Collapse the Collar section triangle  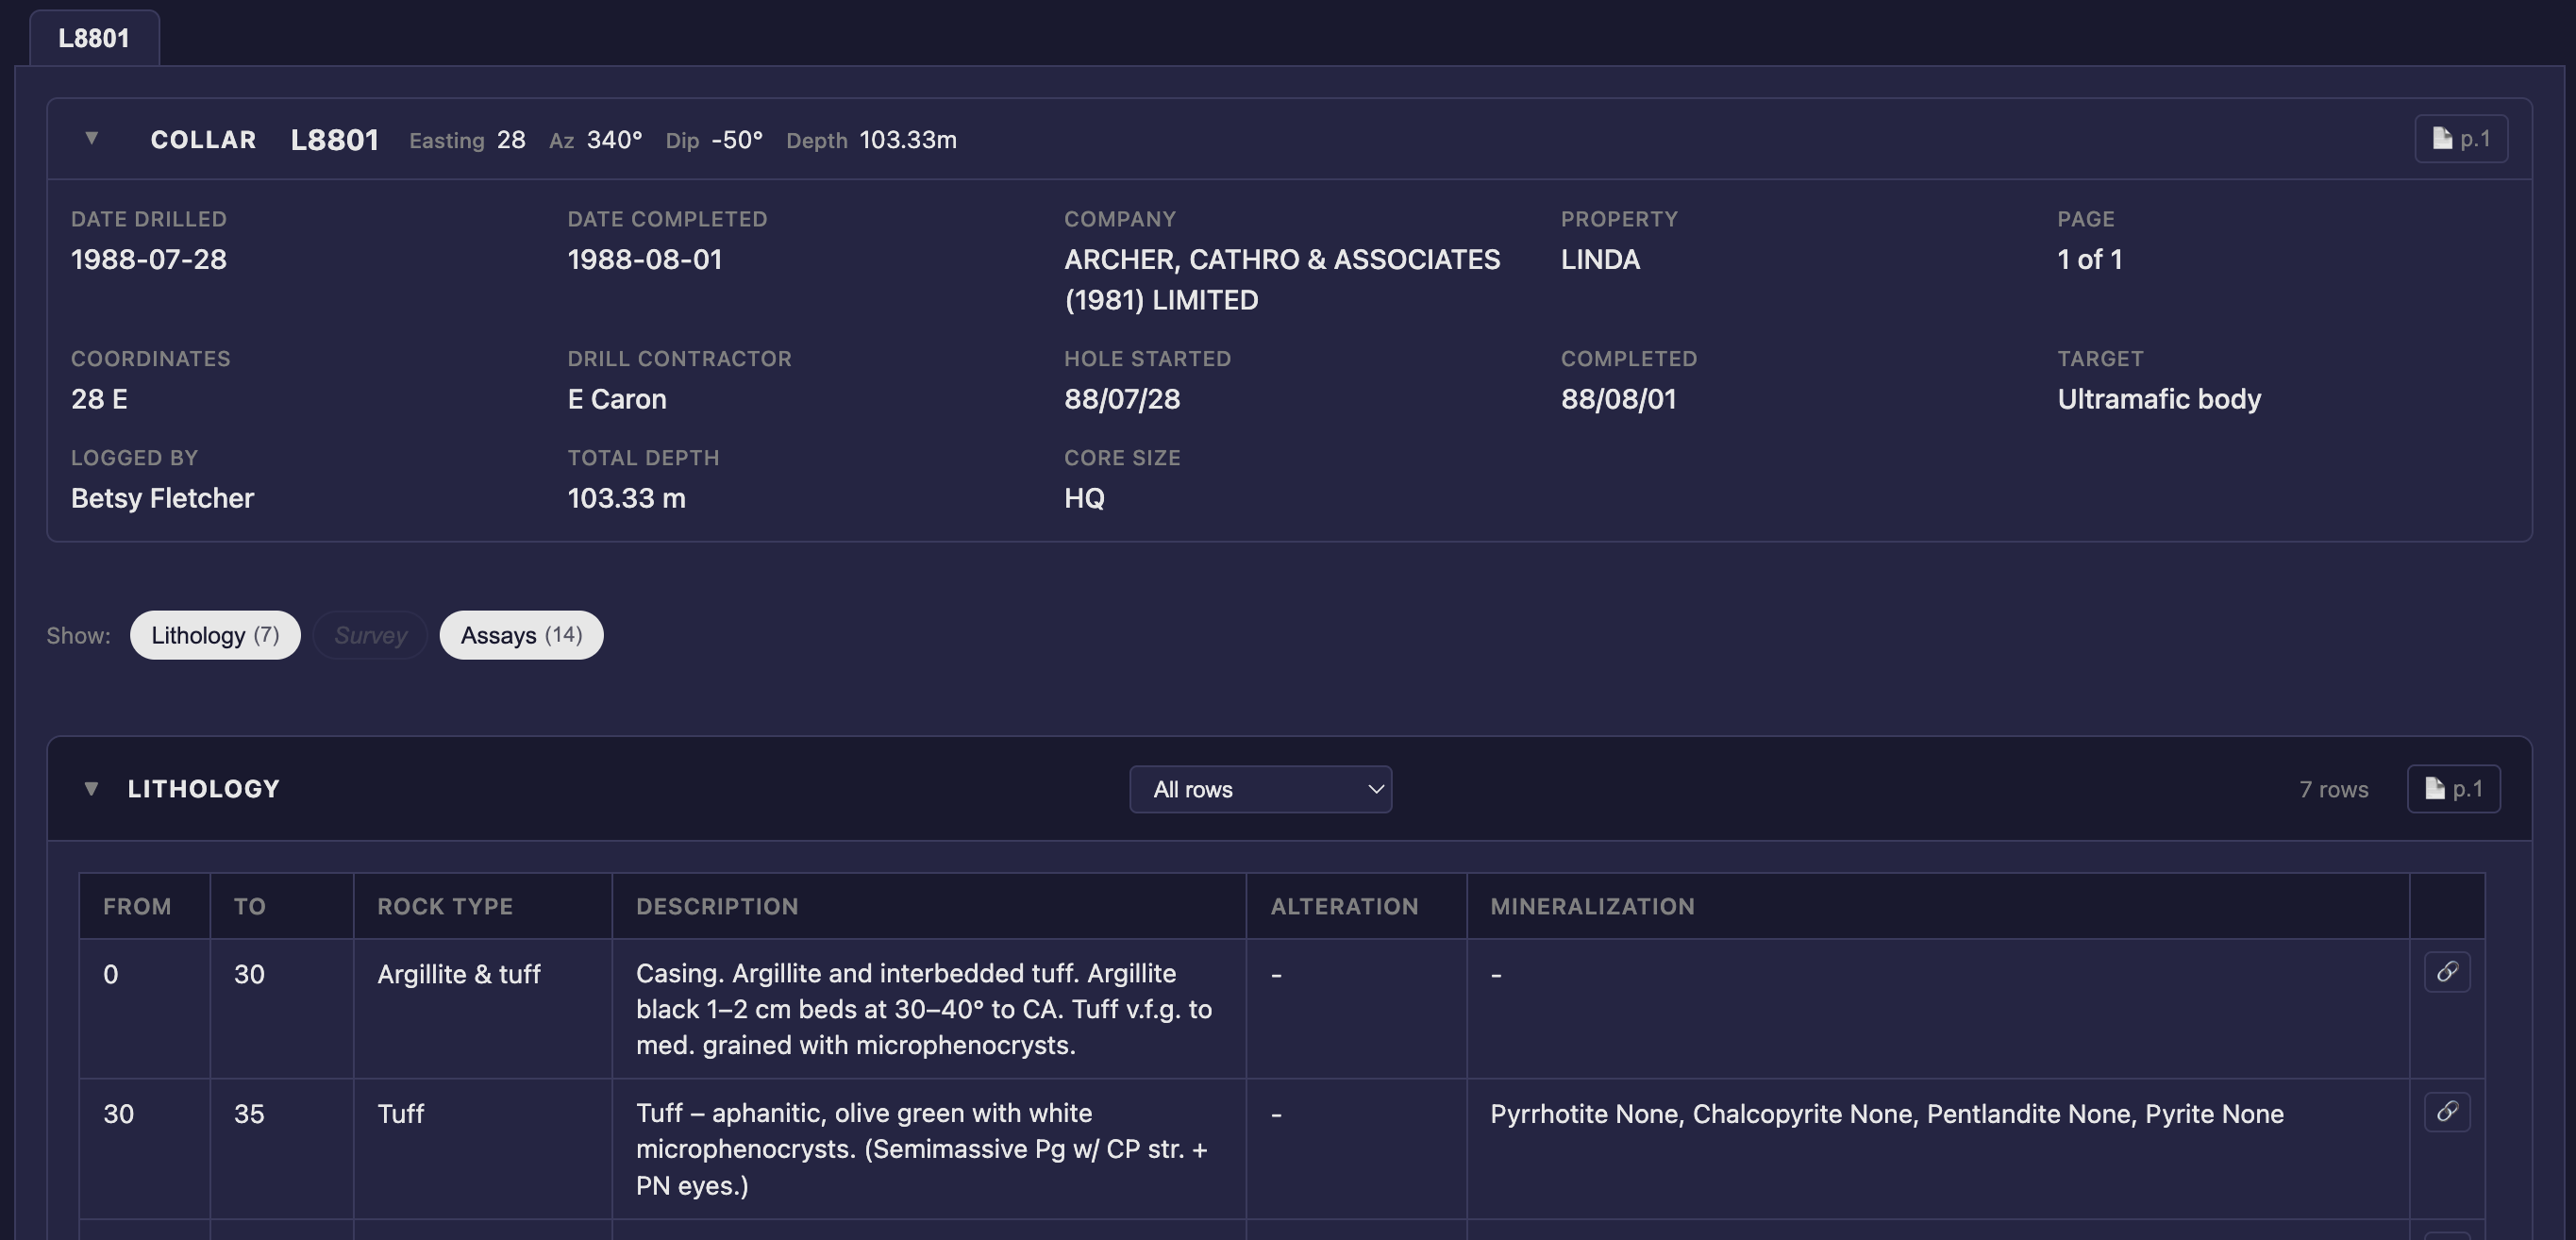pyautogui.click(x=91, y=138)
